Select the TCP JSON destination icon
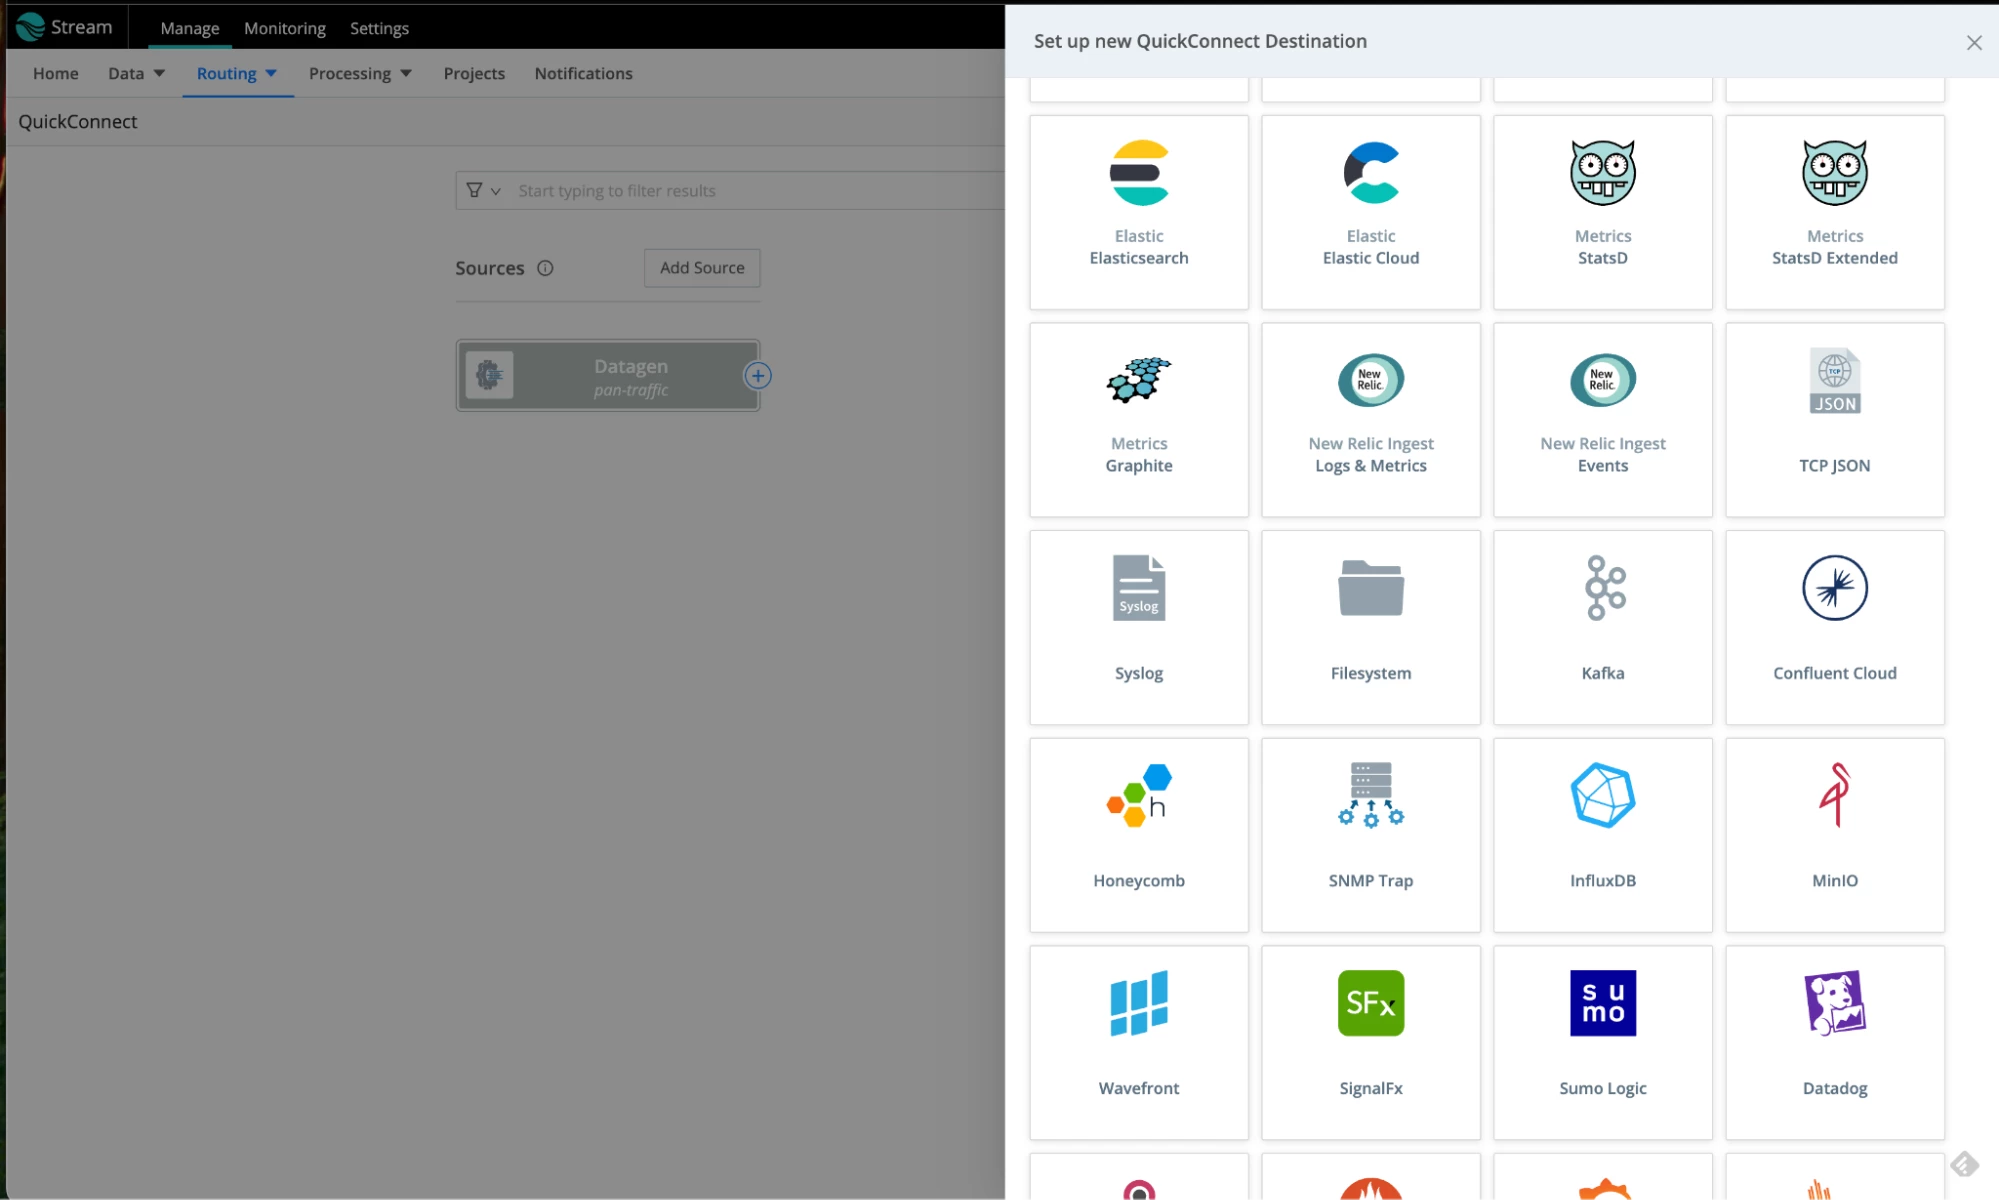The image size is (1999, 1200). pyautogui.click(x=1835, y=380)
